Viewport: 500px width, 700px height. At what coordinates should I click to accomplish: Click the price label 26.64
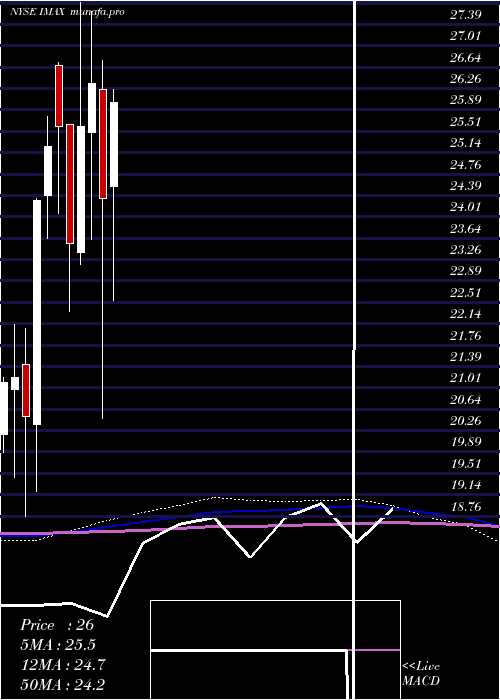tap(465, 57)
